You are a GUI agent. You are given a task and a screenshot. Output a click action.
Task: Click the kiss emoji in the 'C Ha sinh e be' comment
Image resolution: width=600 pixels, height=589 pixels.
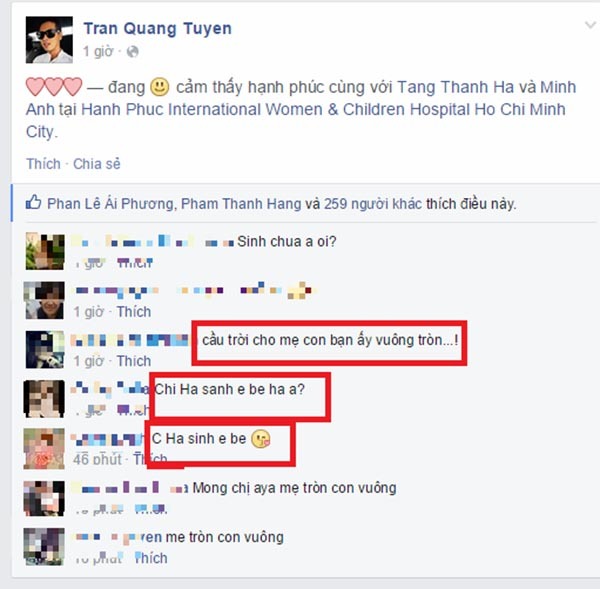(261, 439)
